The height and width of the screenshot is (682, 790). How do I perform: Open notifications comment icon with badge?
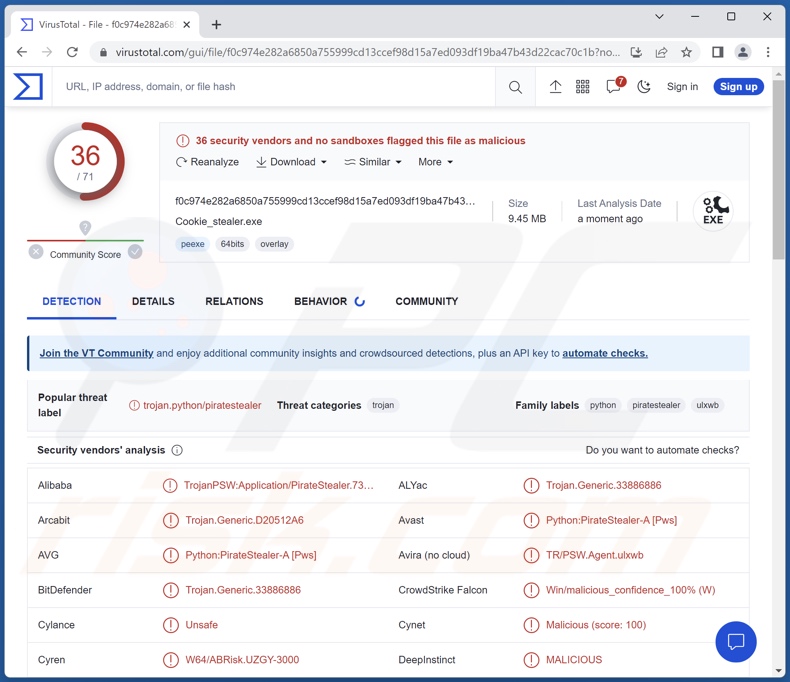[x=615, y=86]
